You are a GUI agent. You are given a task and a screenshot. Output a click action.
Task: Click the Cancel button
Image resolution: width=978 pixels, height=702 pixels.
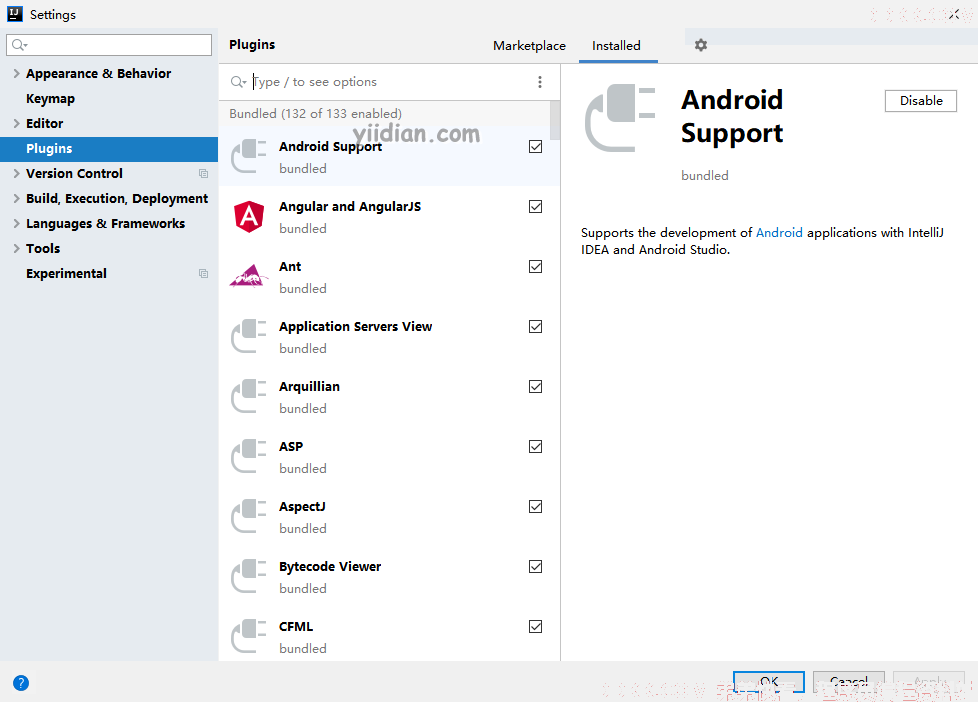coord(849,682)
